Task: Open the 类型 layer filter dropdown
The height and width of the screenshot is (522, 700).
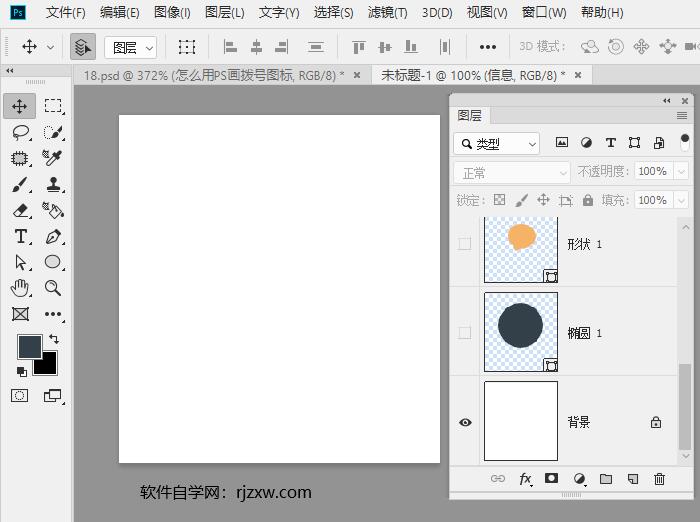Action: tap(496, 144)
